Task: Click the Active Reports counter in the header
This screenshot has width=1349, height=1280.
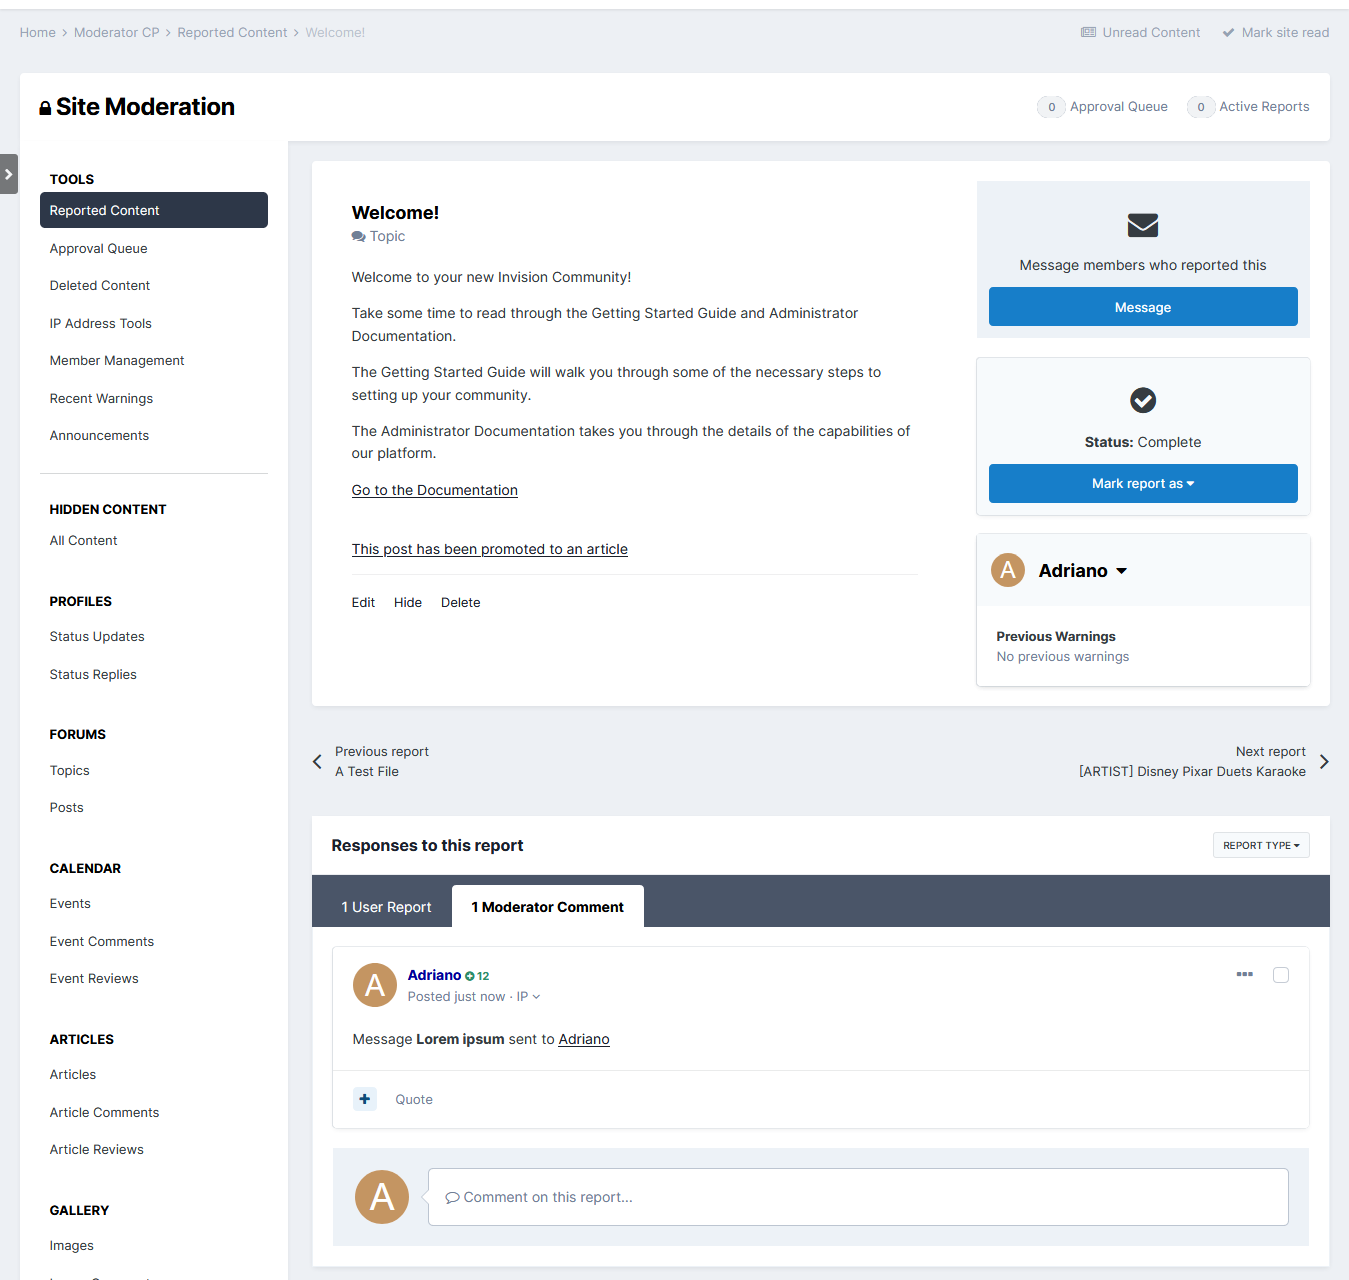Action: (x=1248, y=107)
